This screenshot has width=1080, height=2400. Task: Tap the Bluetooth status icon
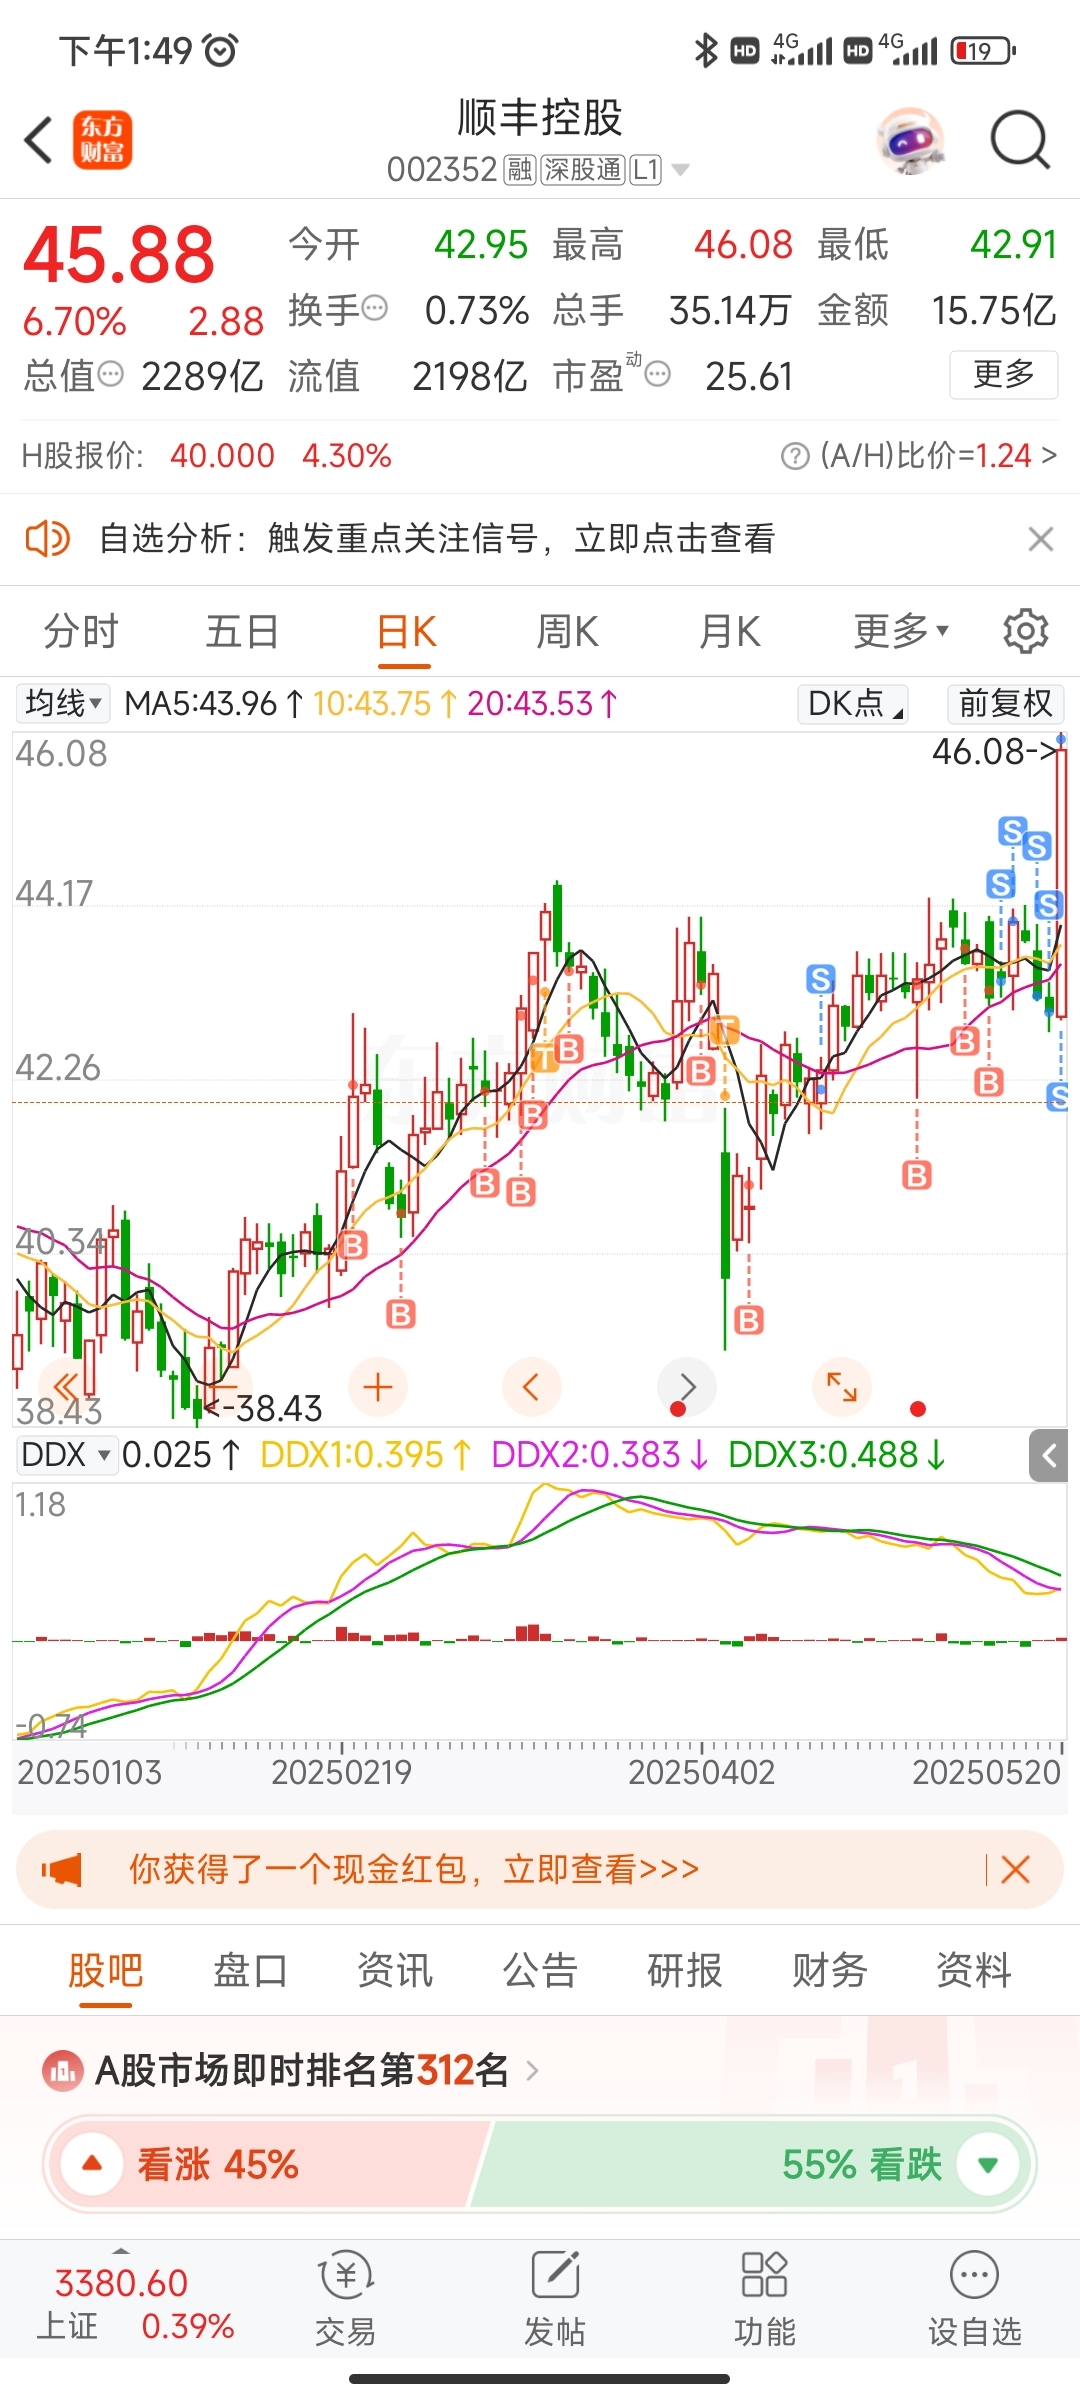pos(706,50)
